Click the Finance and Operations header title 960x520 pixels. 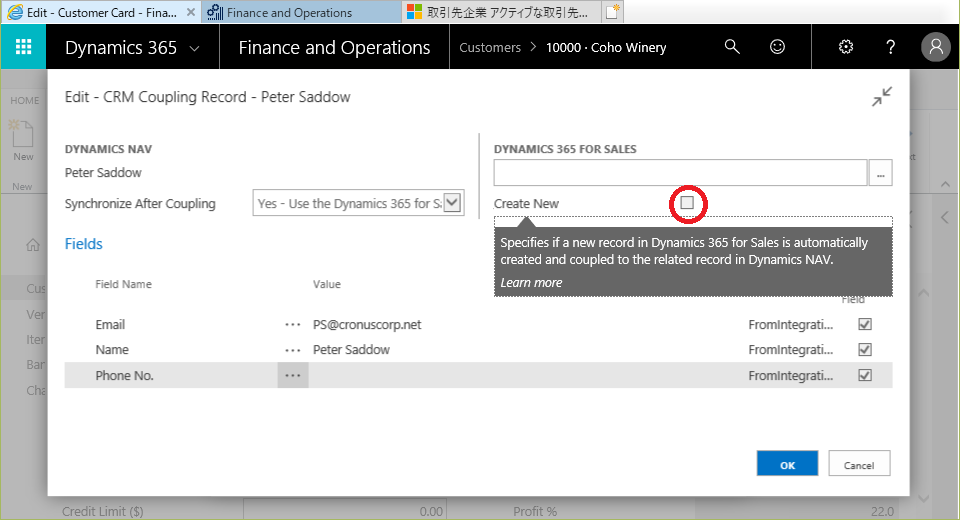click(334, 47)
